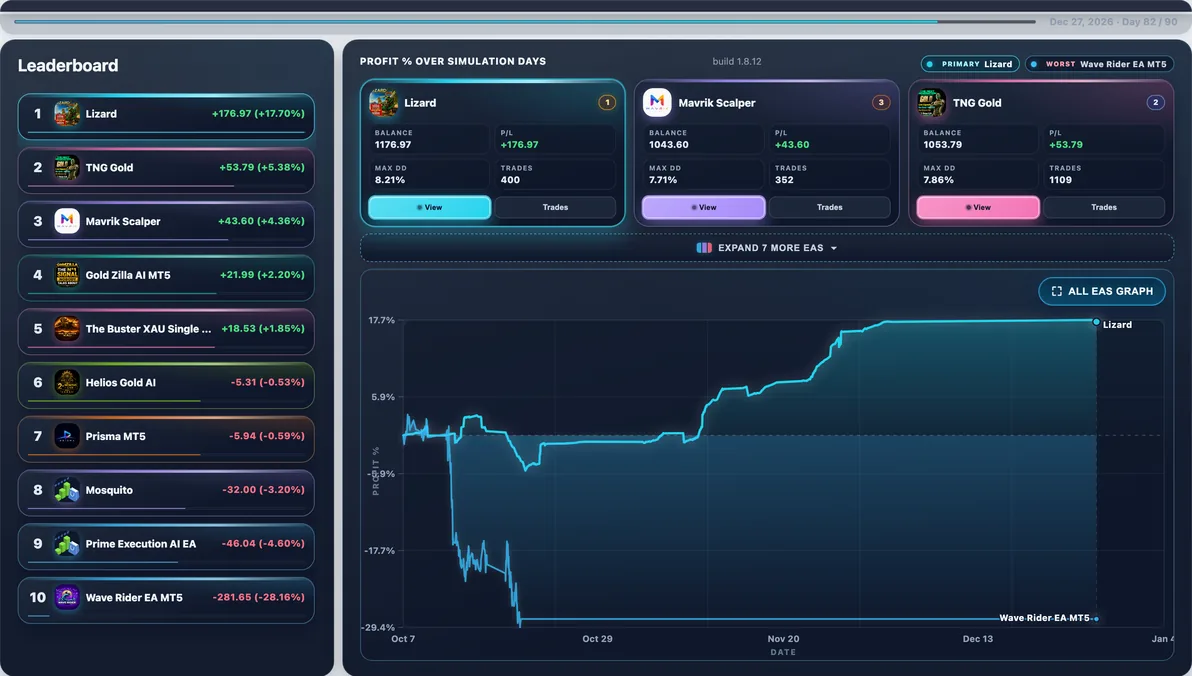Viewport: 1192px width, 676px height.
Task: Click the Leaderboard heading
Action: (x=68, y=65)
